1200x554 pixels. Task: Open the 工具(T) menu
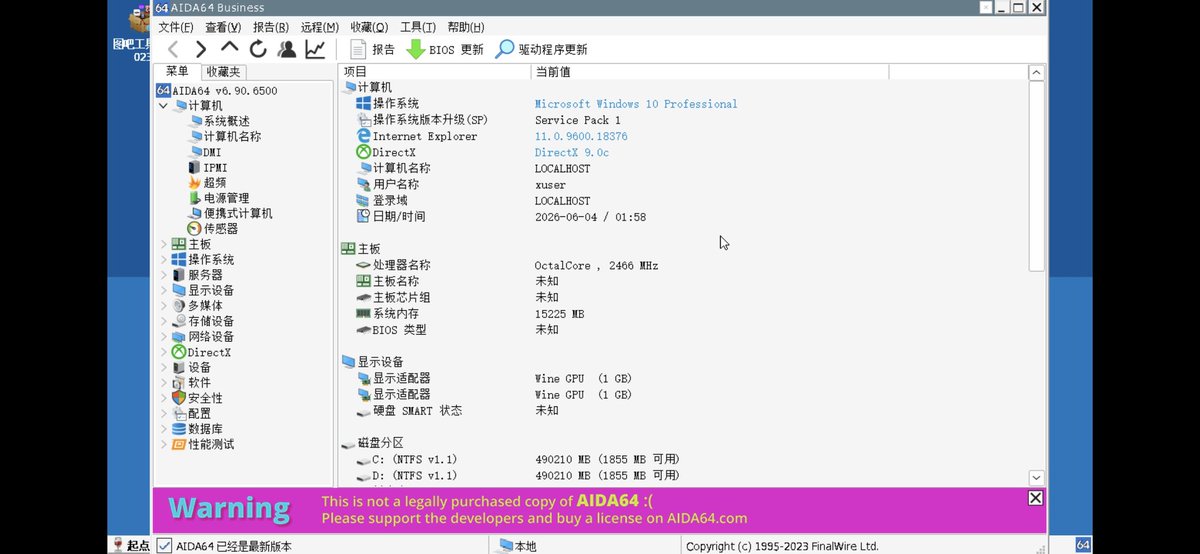(x=417, y=27)
